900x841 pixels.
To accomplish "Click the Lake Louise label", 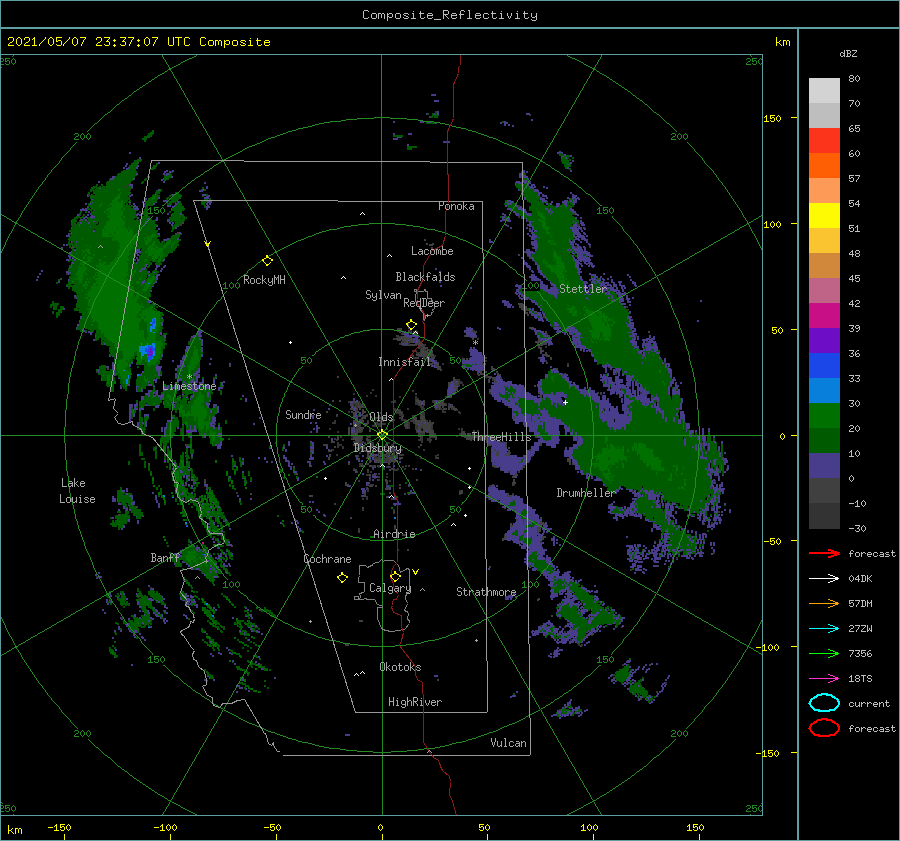I will point(77,491).
